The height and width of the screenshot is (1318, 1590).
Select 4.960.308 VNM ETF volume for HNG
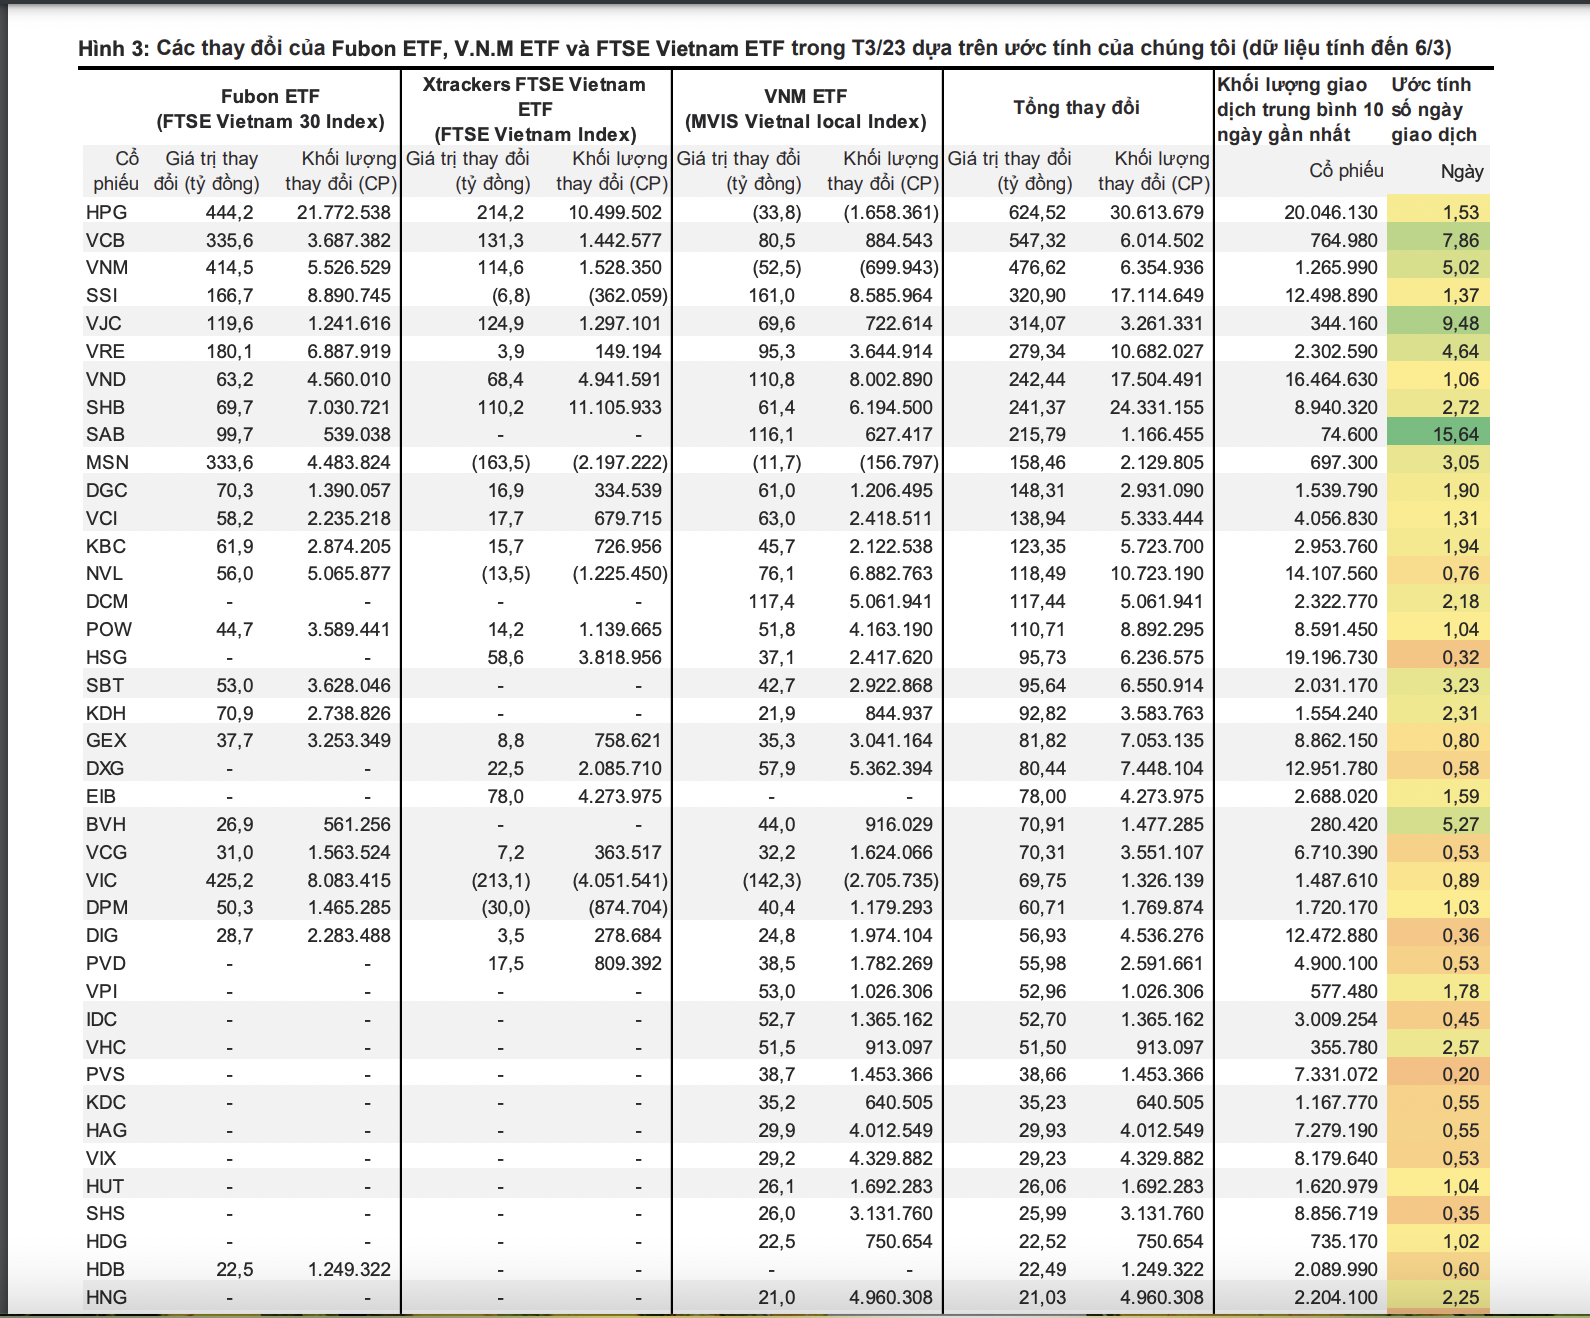click(x=891, y=1297)
